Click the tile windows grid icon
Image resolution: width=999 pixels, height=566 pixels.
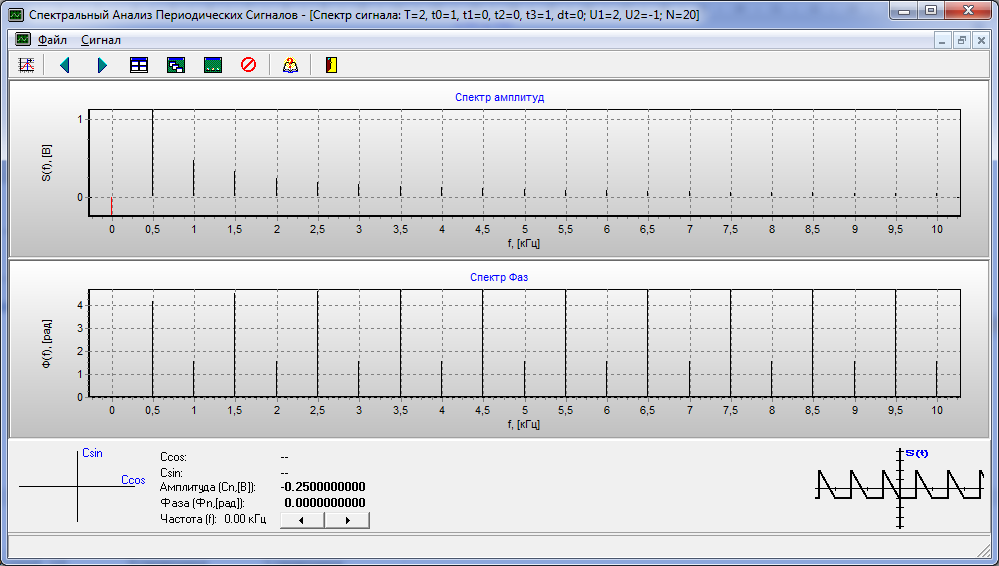click(139, 65)
